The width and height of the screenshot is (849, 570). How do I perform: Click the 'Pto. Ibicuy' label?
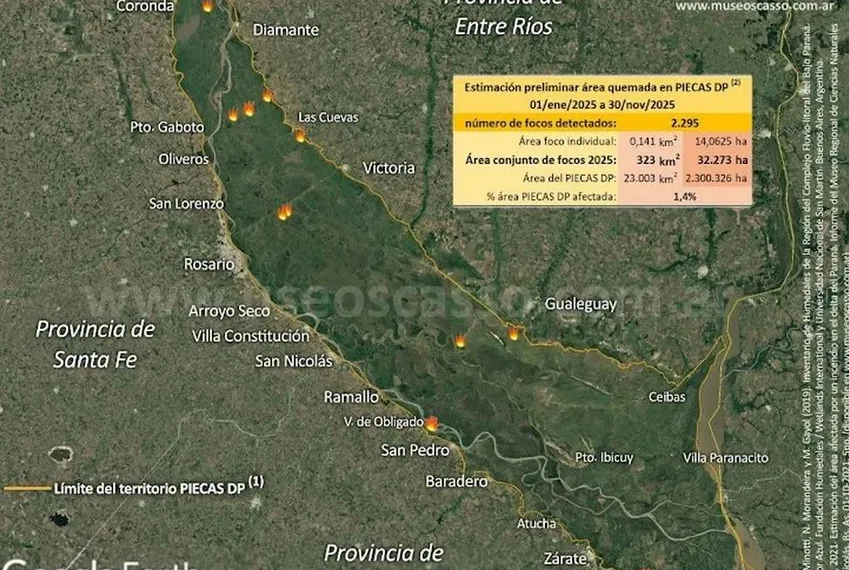(x=604, y=458)
